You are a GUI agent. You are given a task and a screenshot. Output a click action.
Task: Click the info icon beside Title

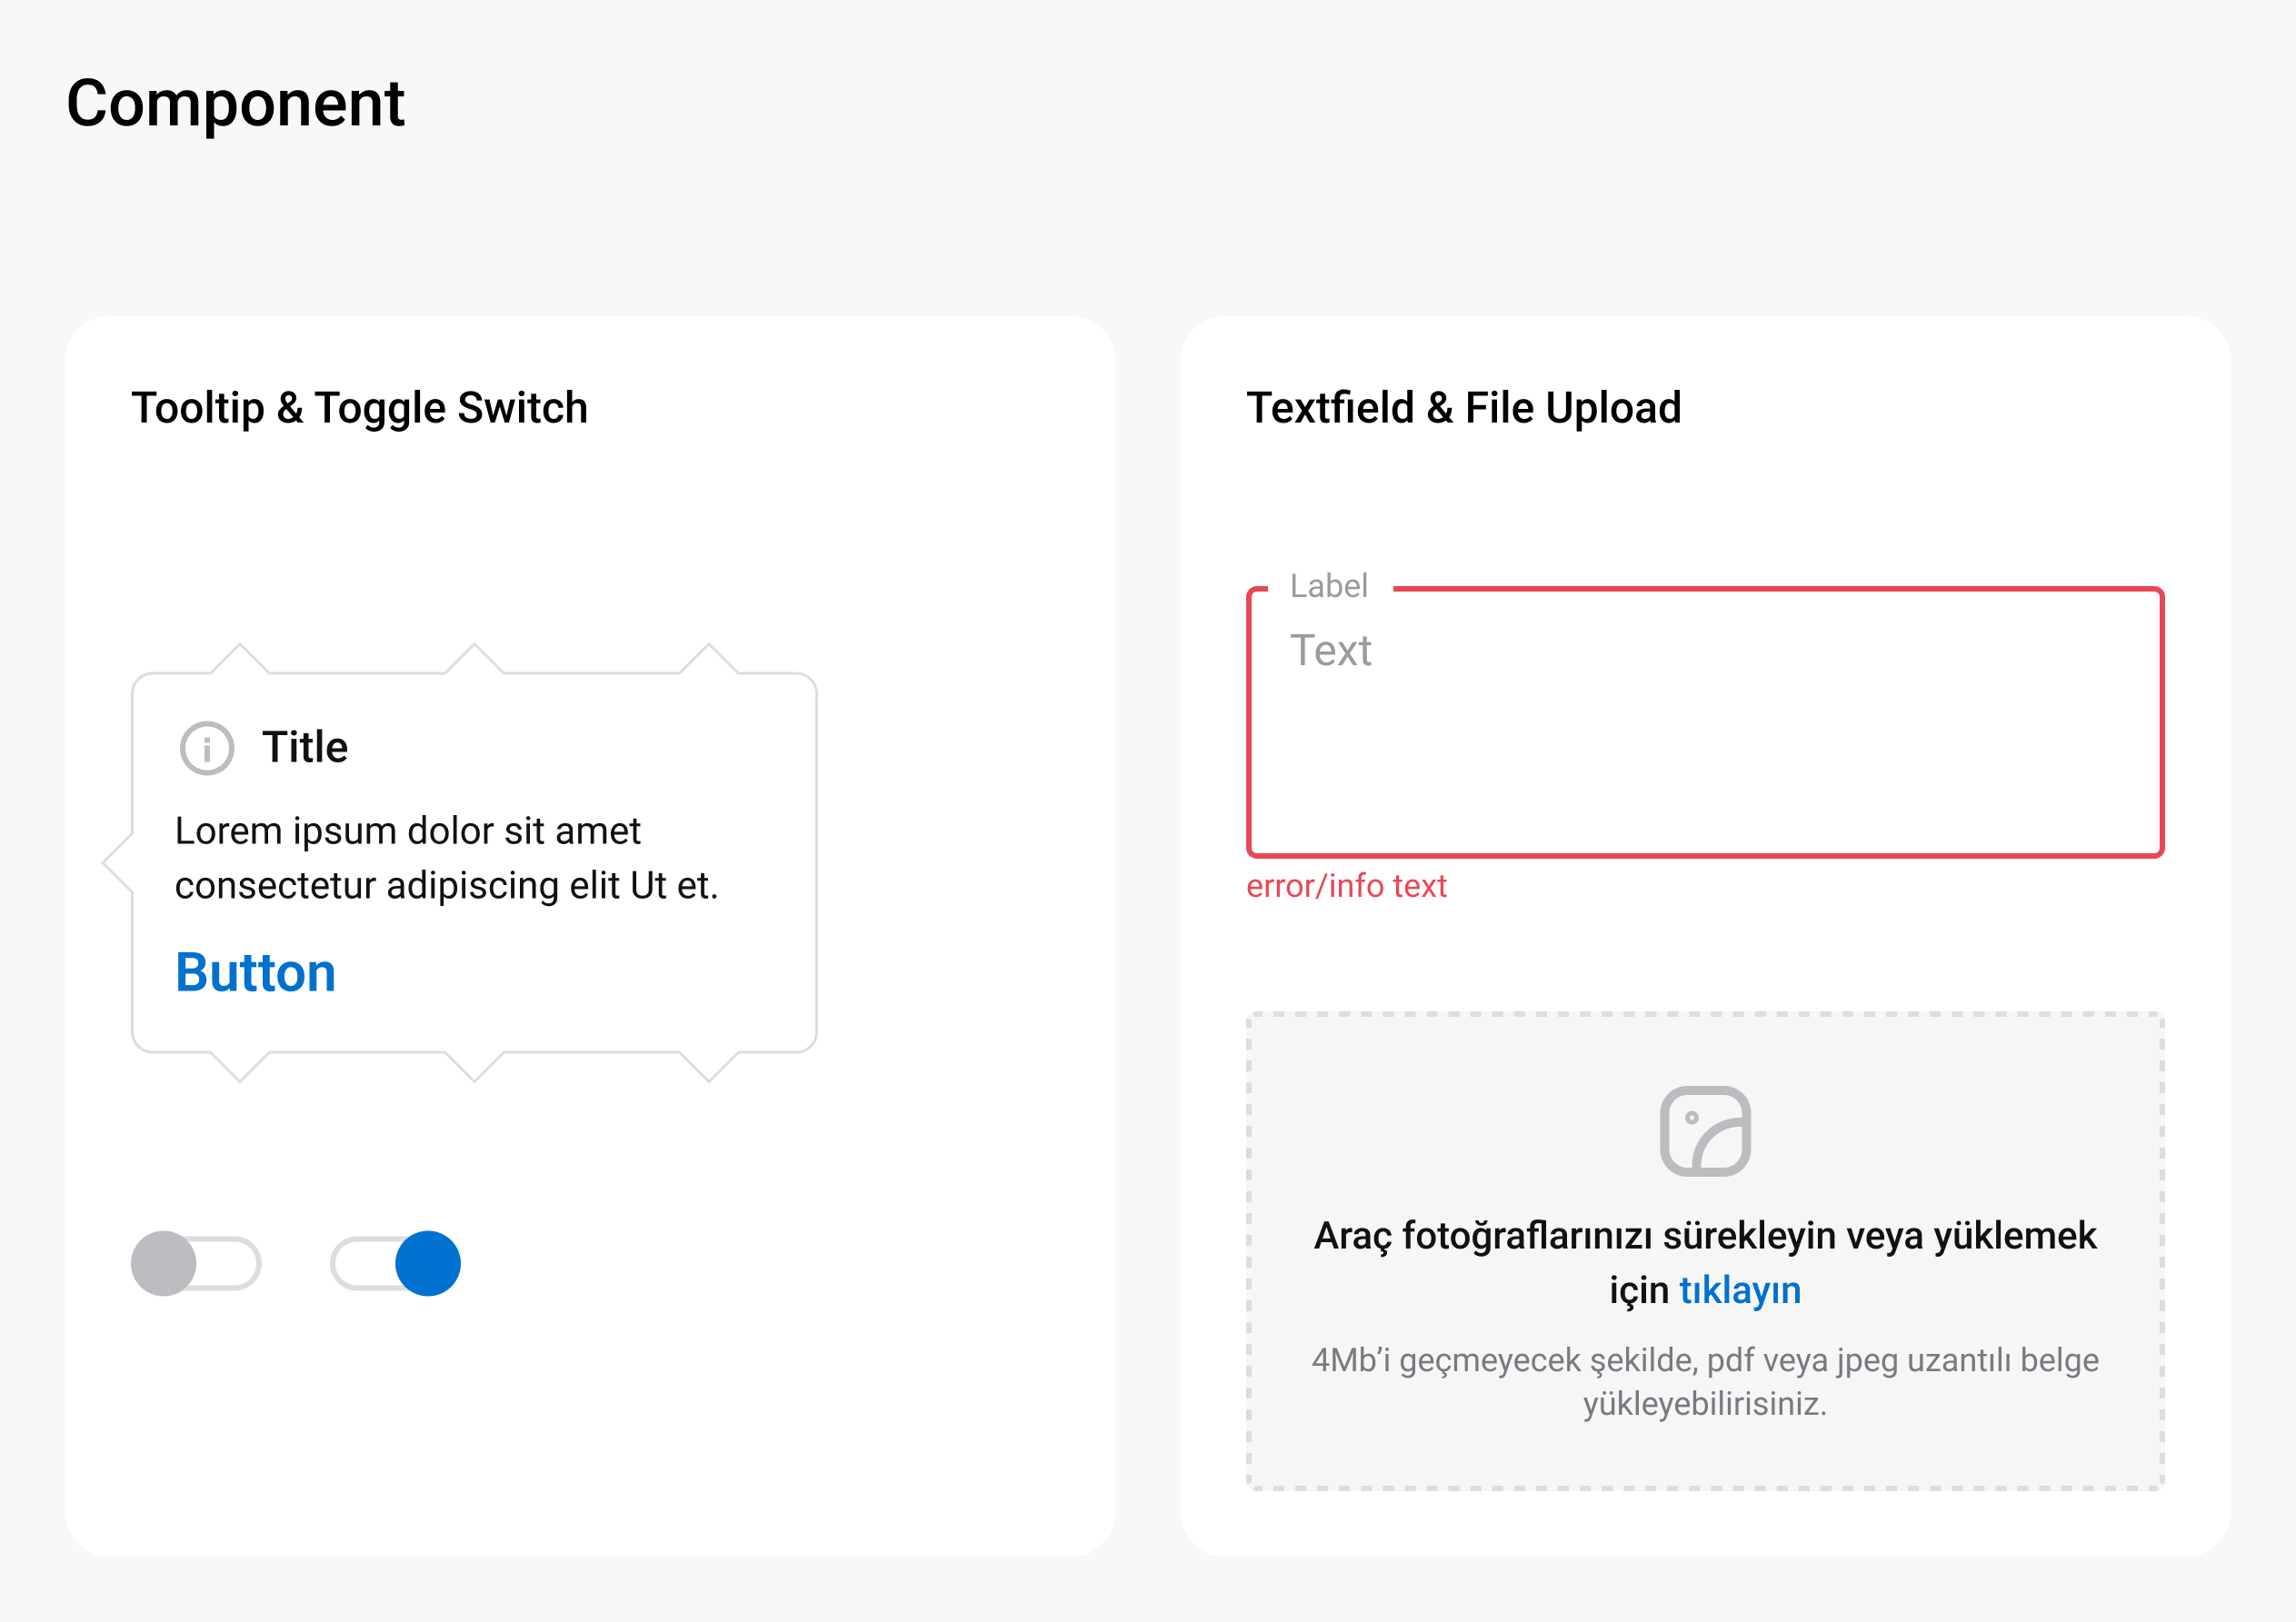[x=207, y=748]
